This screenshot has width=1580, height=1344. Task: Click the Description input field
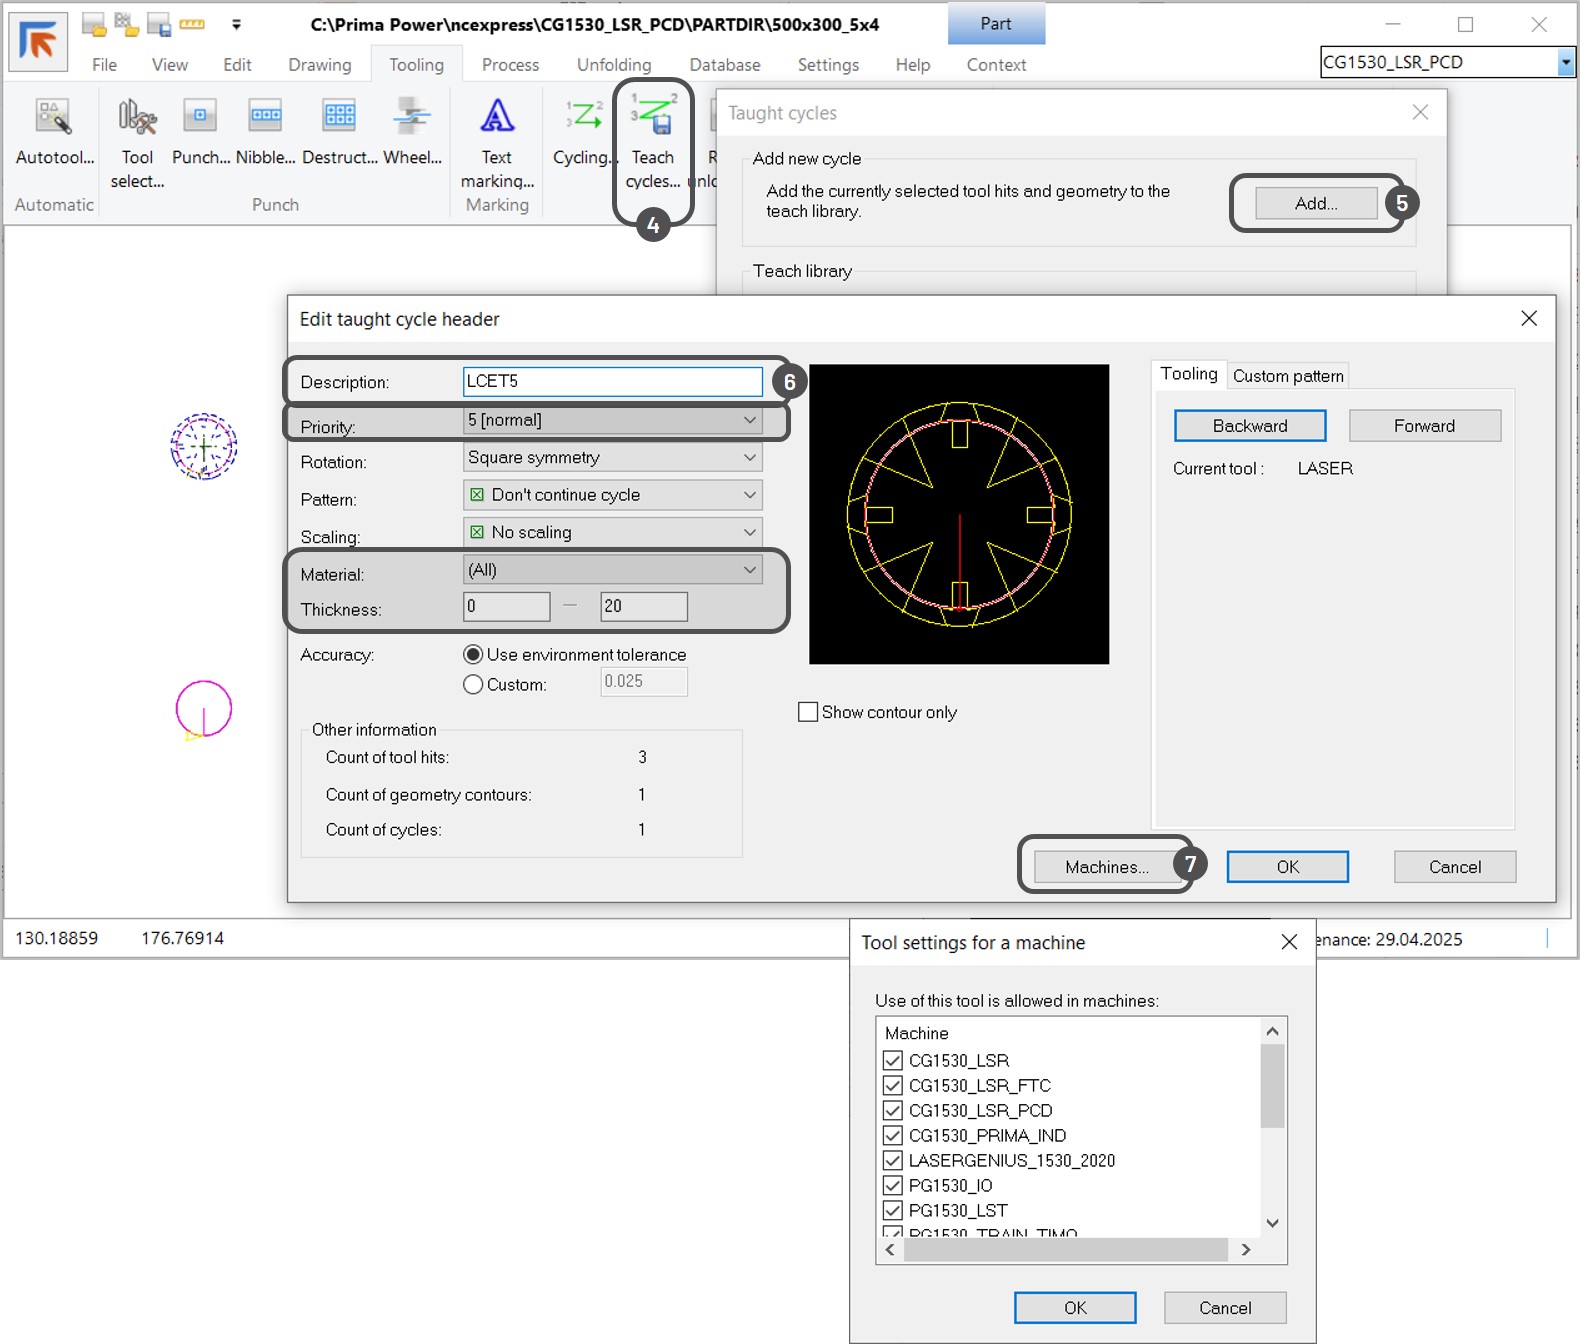612,381
